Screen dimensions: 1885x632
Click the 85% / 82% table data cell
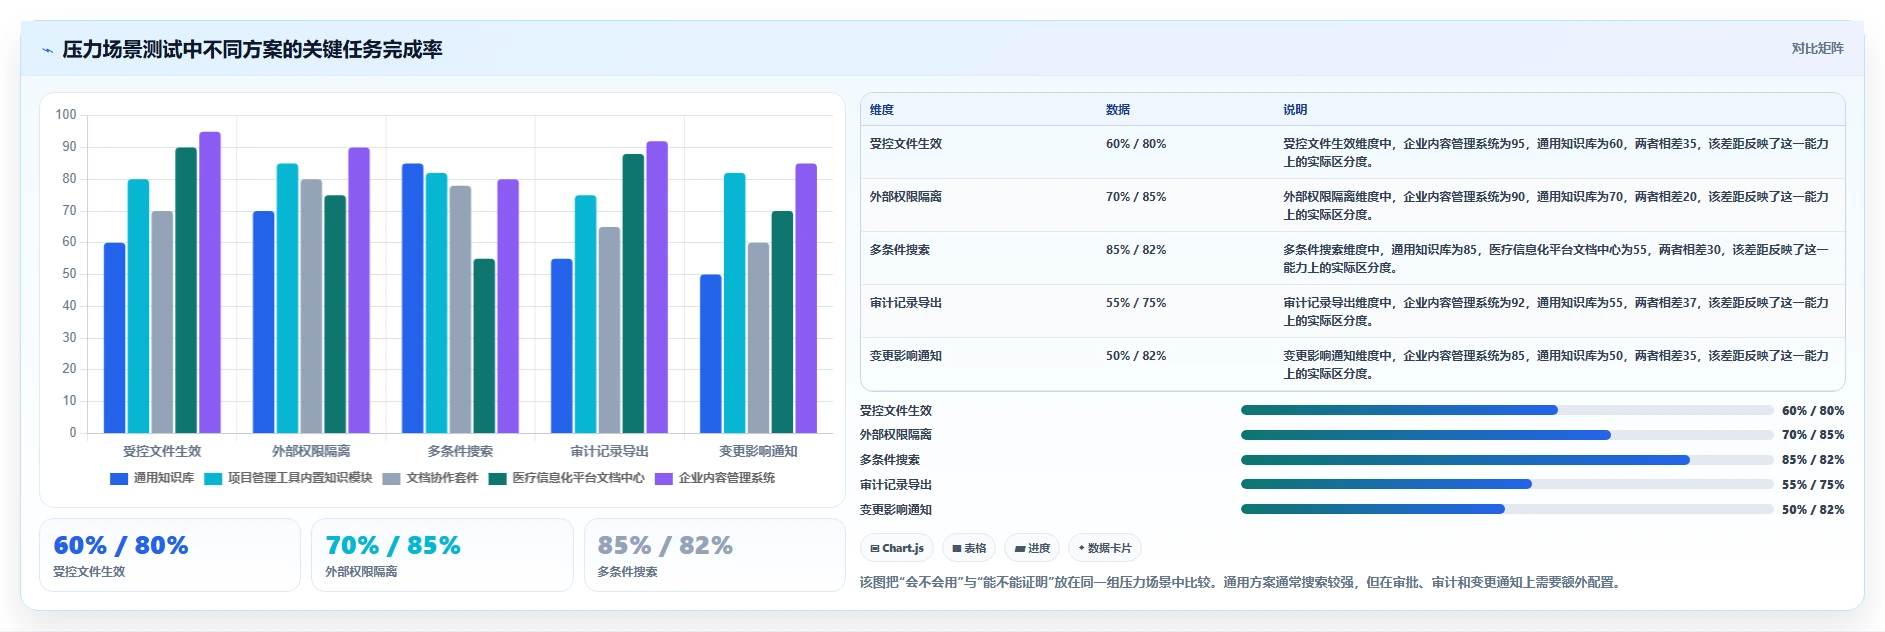[1136, 250]
